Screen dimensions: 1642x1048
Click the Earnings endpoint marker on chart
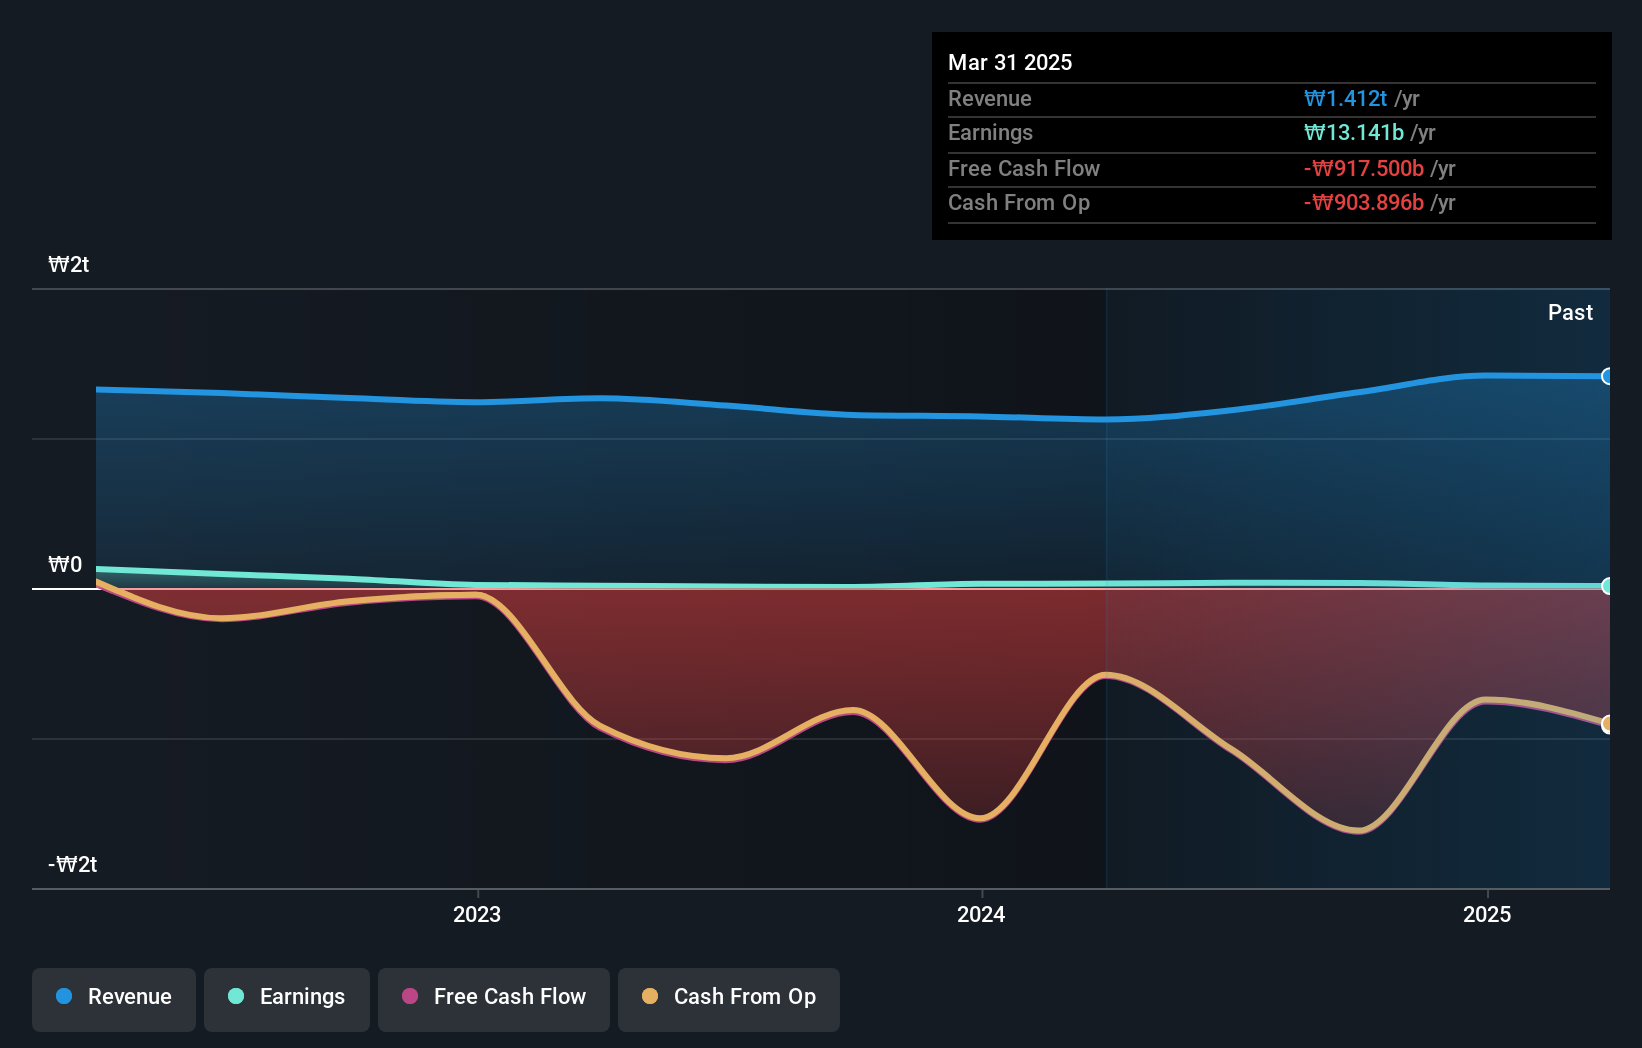(1607, 586)
